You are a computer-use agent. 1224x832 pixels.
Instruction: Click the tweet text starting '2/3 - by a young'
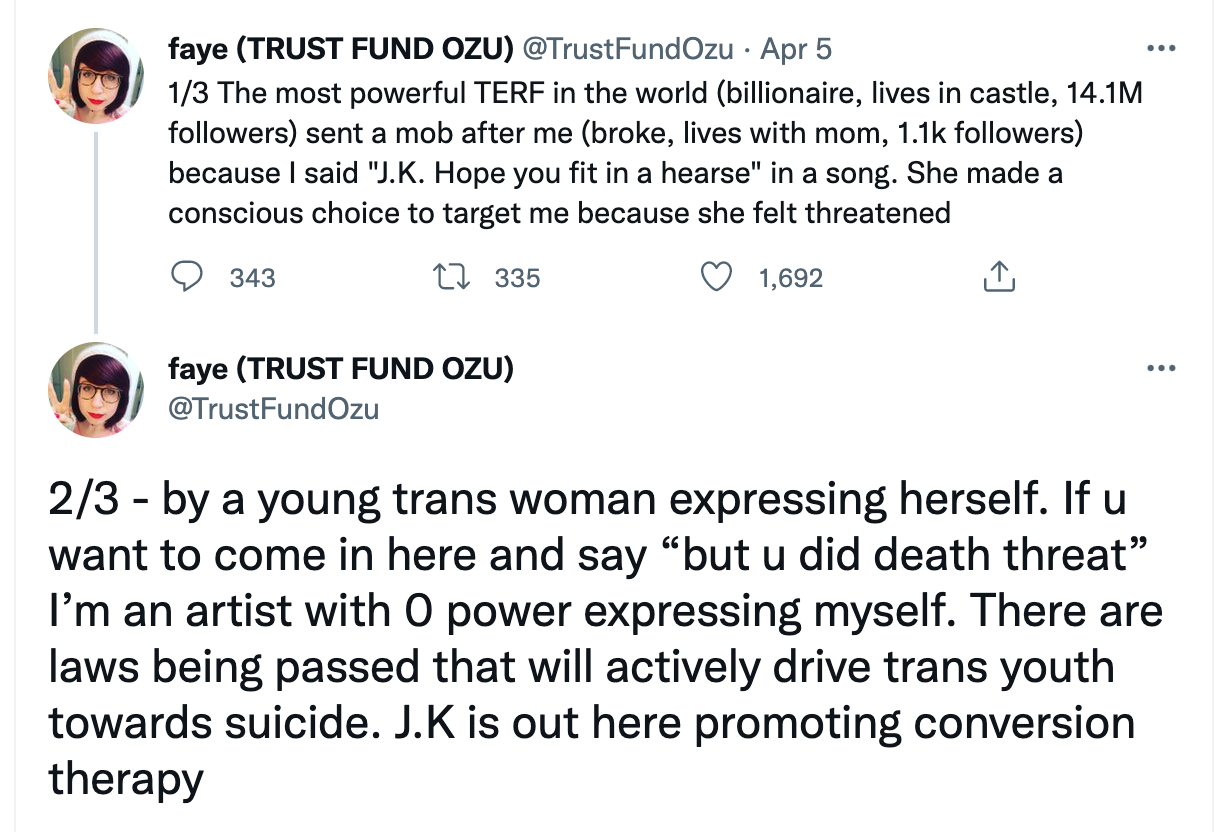tap(606, 637)
